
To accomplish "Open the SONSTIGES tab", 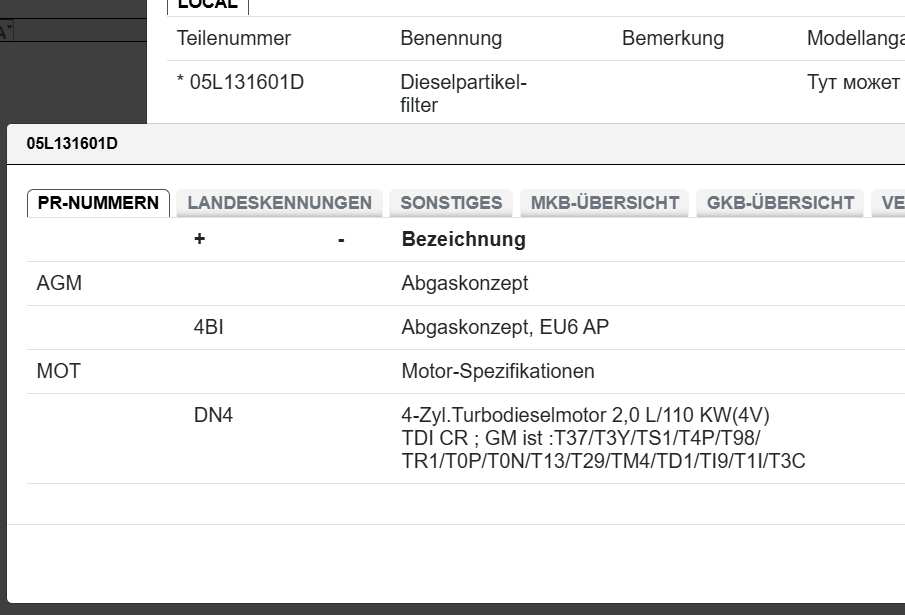I will [451, 203].
